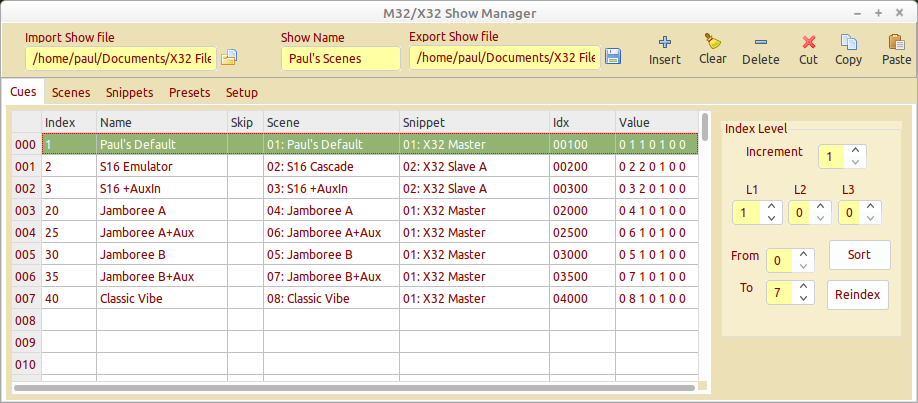Delete the selected cue

(761, 50)
